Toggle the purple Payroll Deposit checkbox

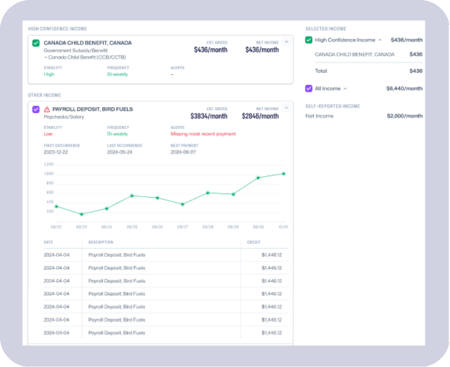(x=36, y=109)
